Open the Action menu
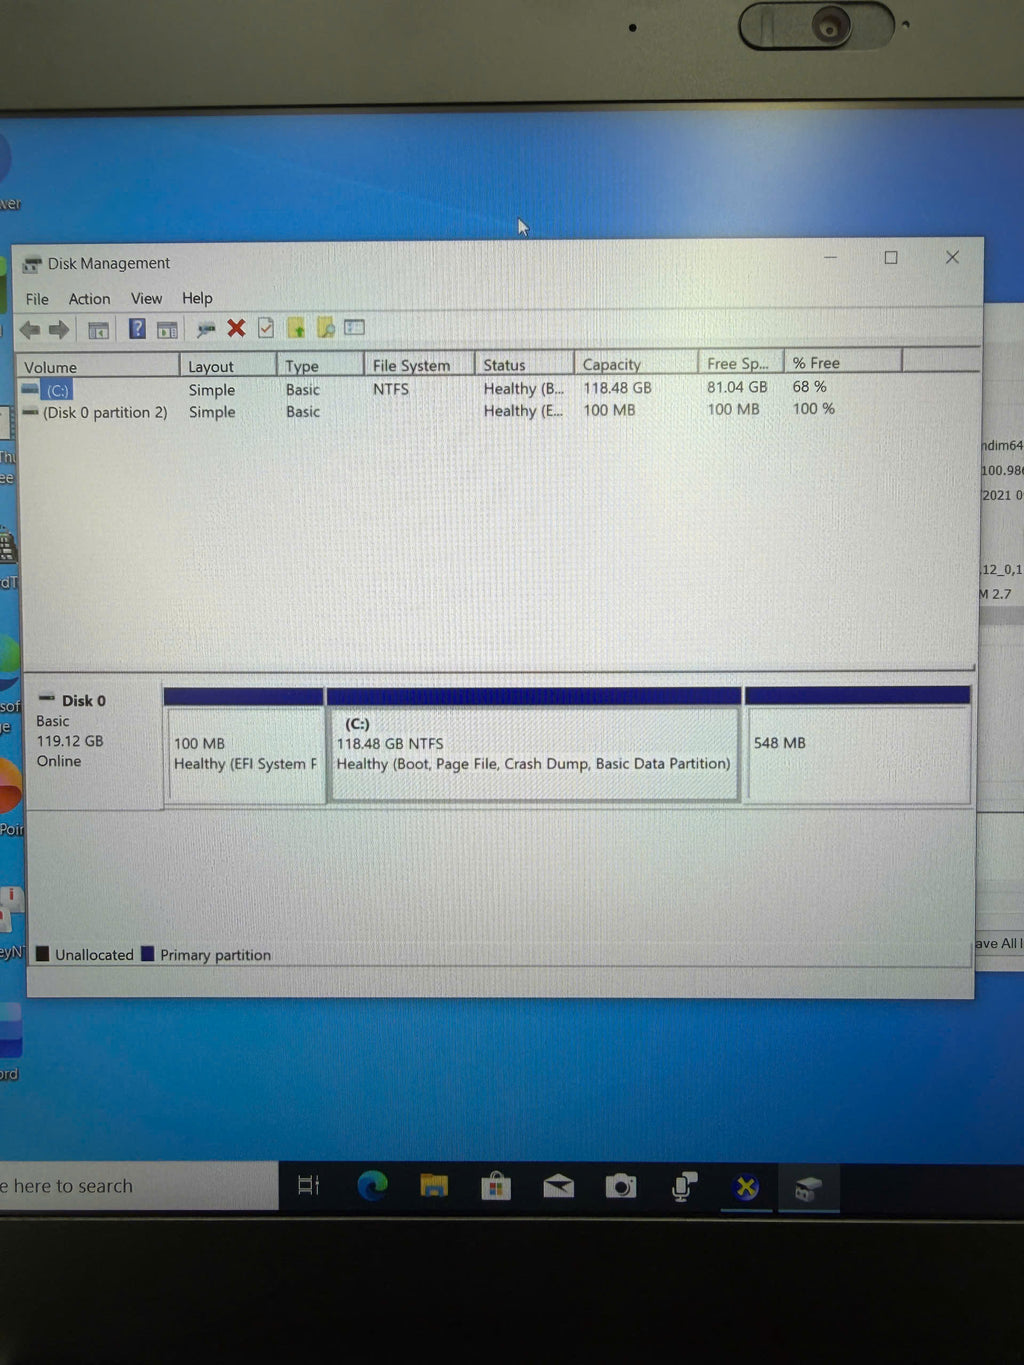1024x1365 pixels. coord(89,299)
